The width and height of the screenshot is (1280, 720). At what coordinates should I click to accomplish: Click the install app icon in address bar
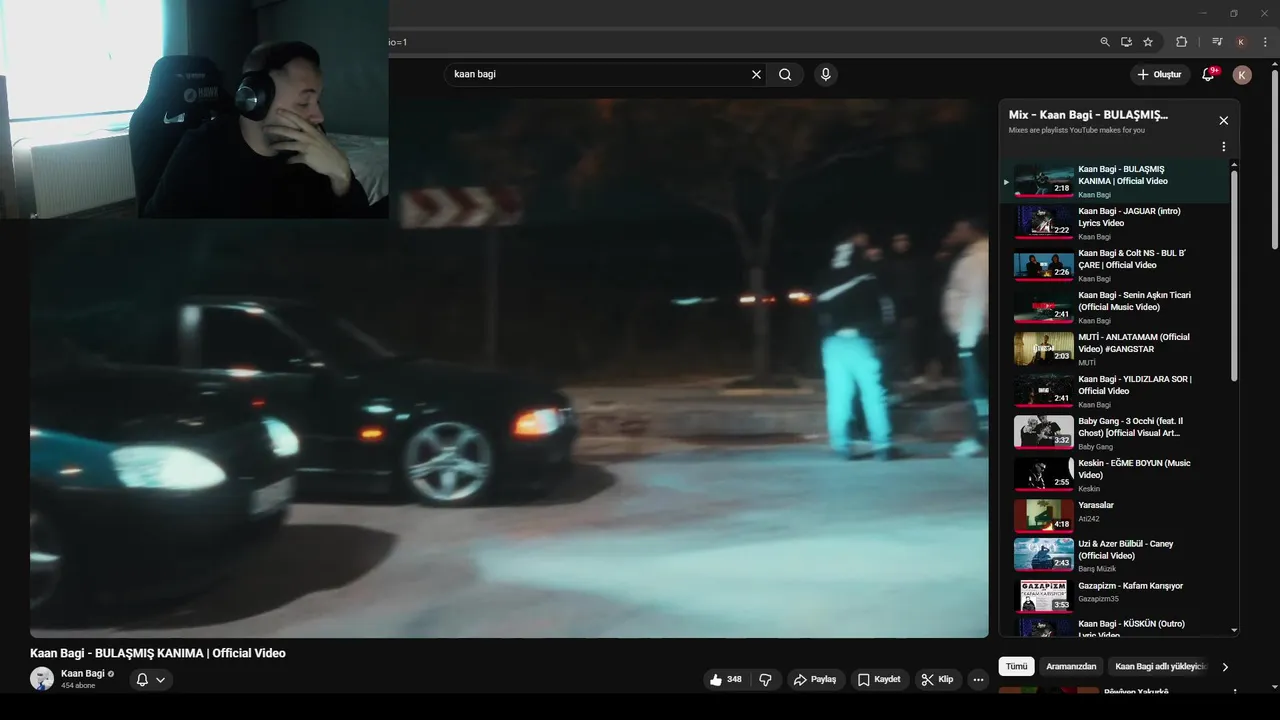(x=1126, y=42)
